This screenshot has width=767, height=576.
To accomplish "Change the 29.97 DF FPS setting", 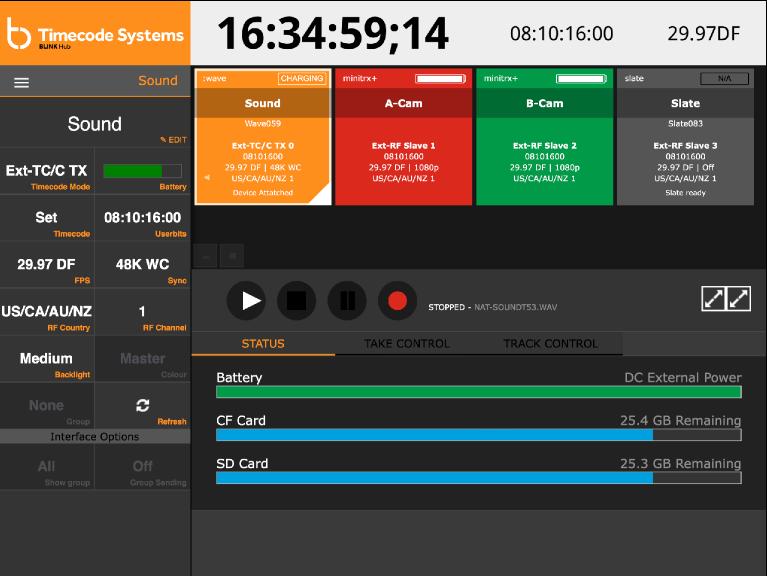I will tap(47, 266).
